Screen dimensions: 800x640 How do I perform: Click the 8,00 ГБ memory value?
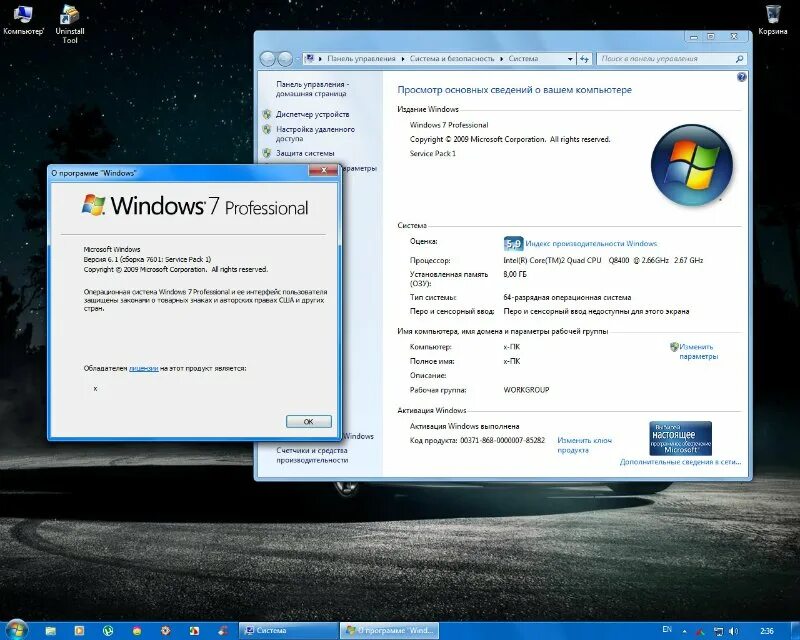pos(514,274)
